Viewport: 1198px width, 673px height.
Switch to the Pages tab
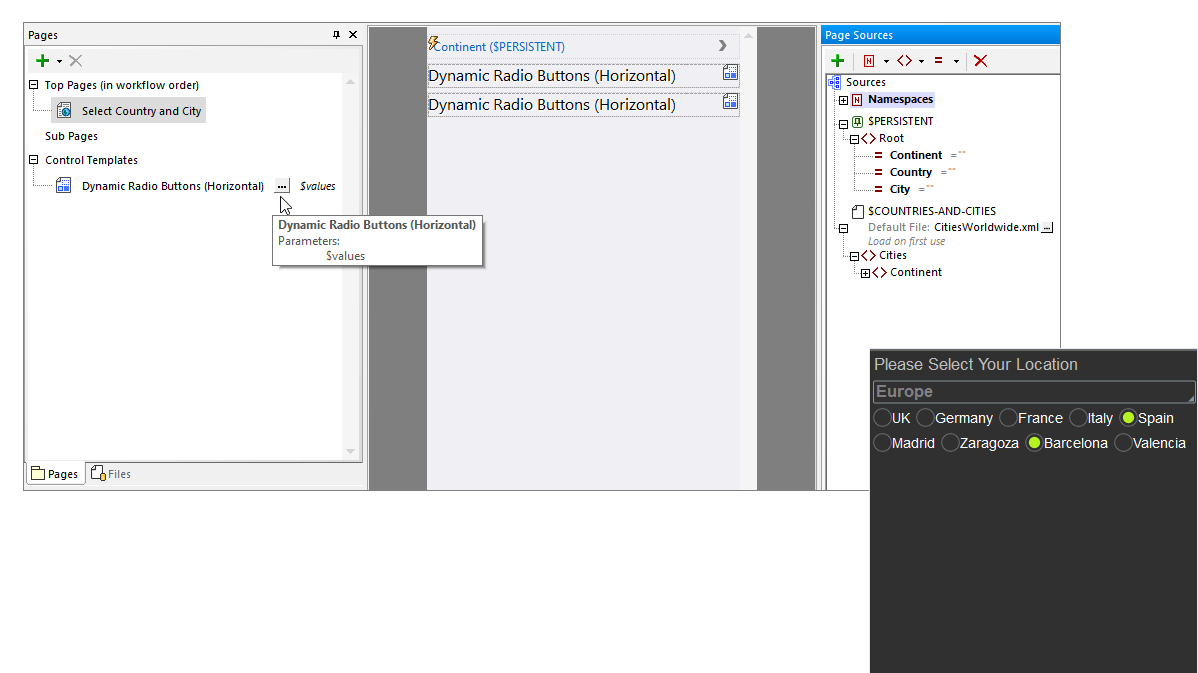[55, 473]
